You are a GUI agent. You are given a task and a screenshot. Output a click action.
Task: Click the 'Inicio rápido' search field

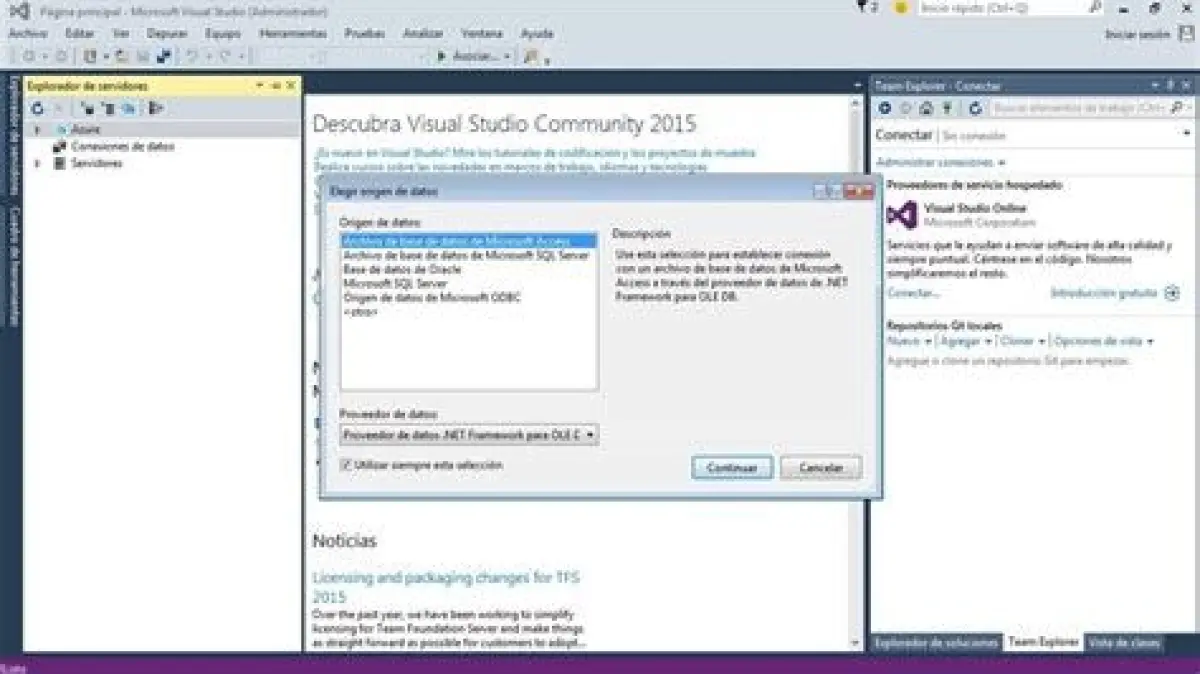click(x=1000, y=8)
